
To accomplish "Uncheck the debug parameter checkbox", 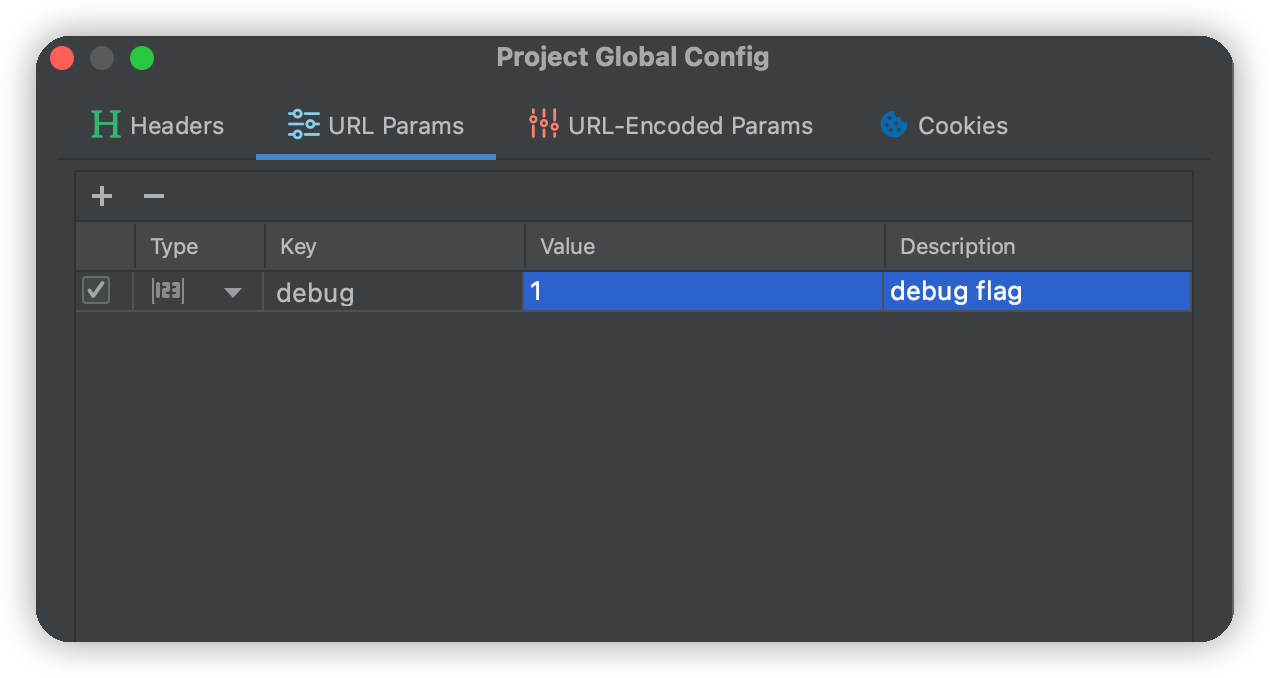I will (96, 291).
